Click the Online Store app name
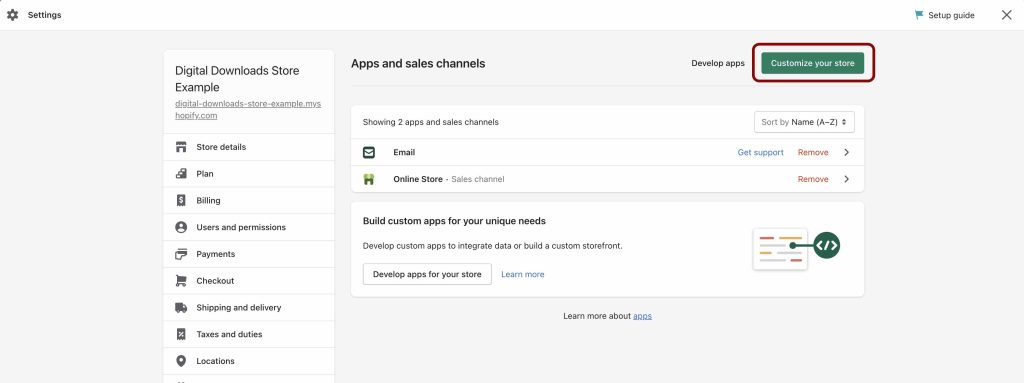The image size is (1024, 383). pos(418,179)
